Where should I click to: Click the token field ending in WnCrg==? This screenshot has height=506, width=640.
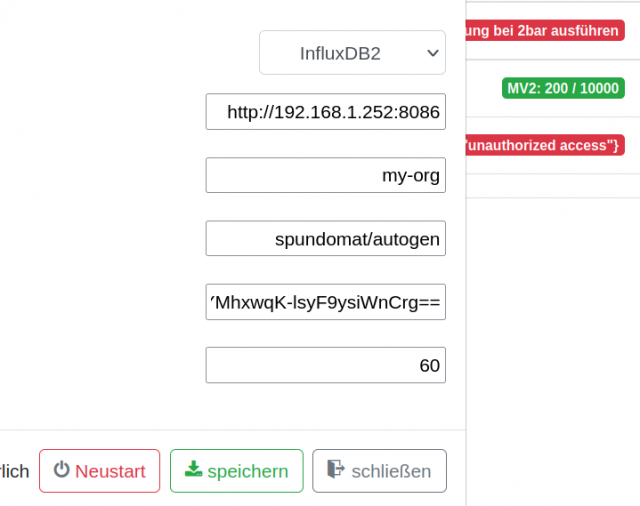pyautogui.click(x=326, y=302)
